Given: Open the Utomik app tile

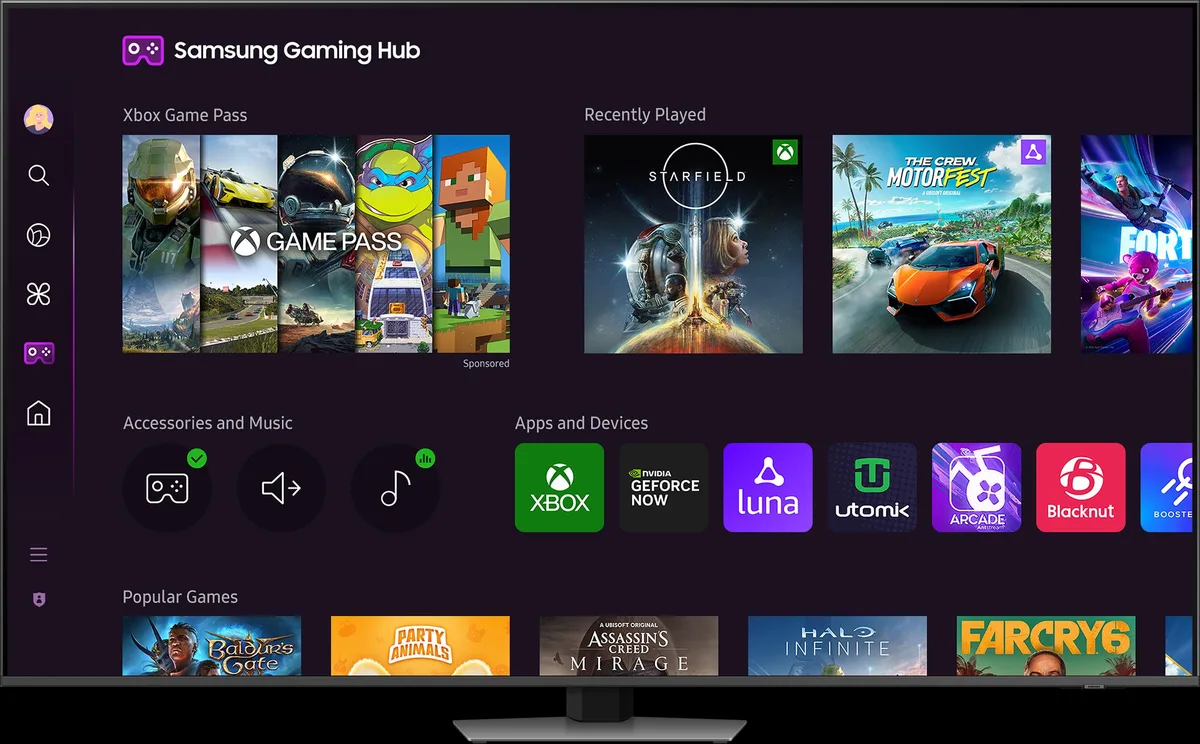Looking at the screenshot, I should click(x=872, y=488).
